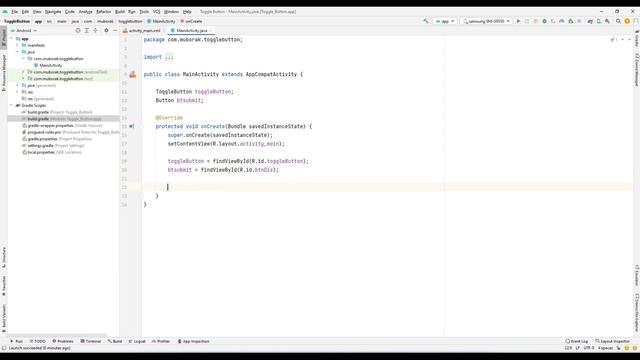Open the TODO tool window
This screenshot has height=360, width=640.
point(38,341)
